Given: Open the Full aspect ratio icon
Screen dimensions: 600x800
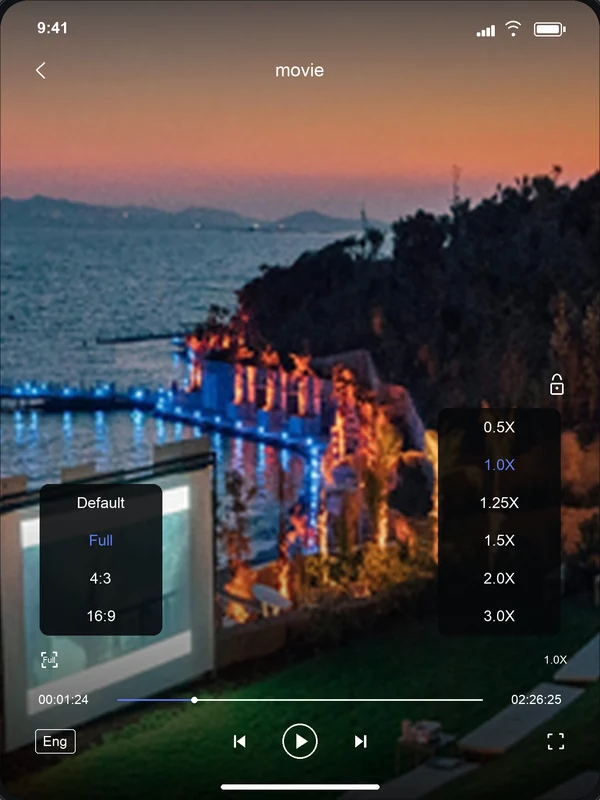Looking at the screenshot, I should (x=49, y=660).
